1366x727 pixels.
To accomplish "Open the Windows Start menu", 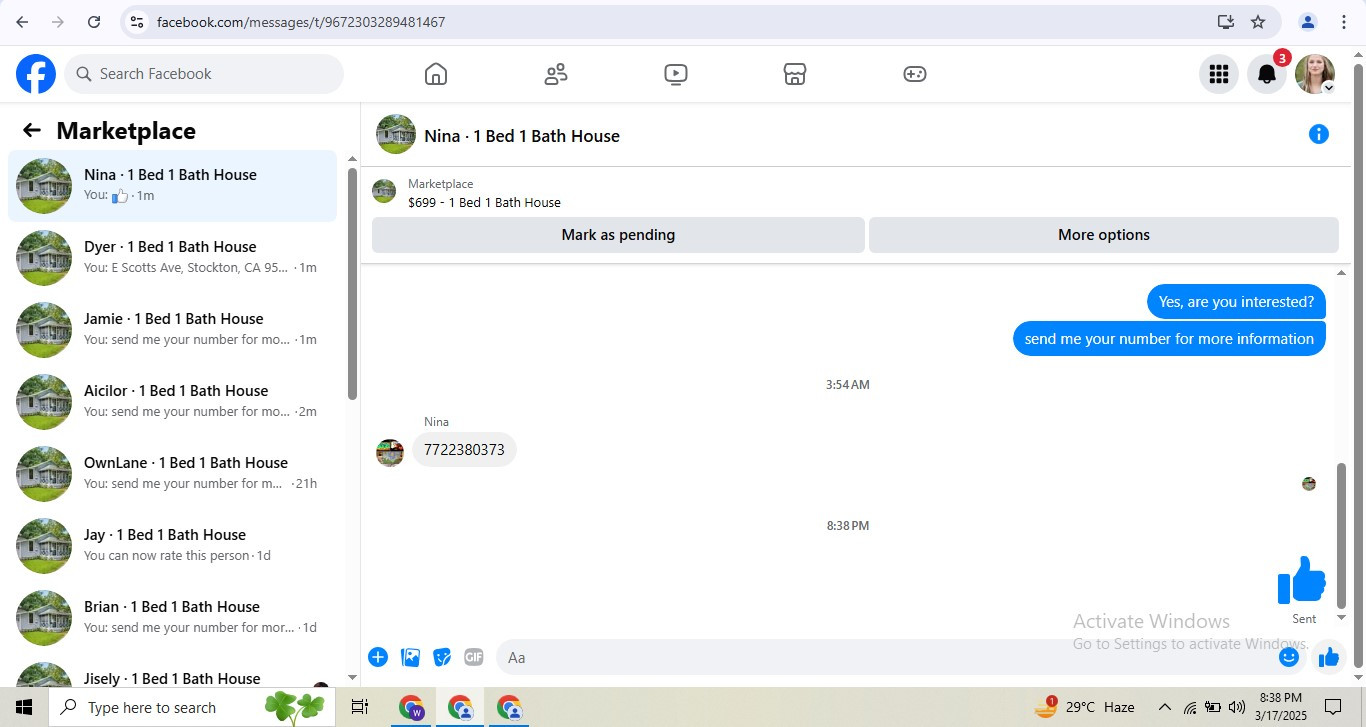I will [24, 707].
